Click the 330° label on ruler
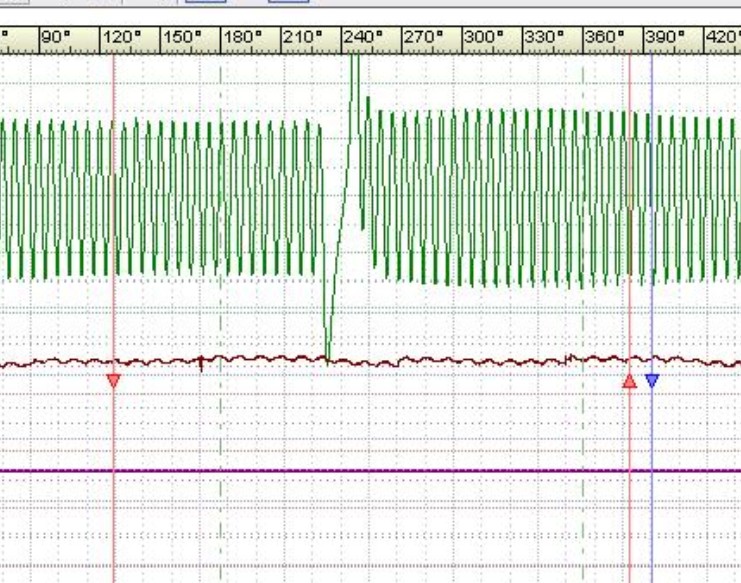The image size is (741, 583). click(x=544, y=36)
